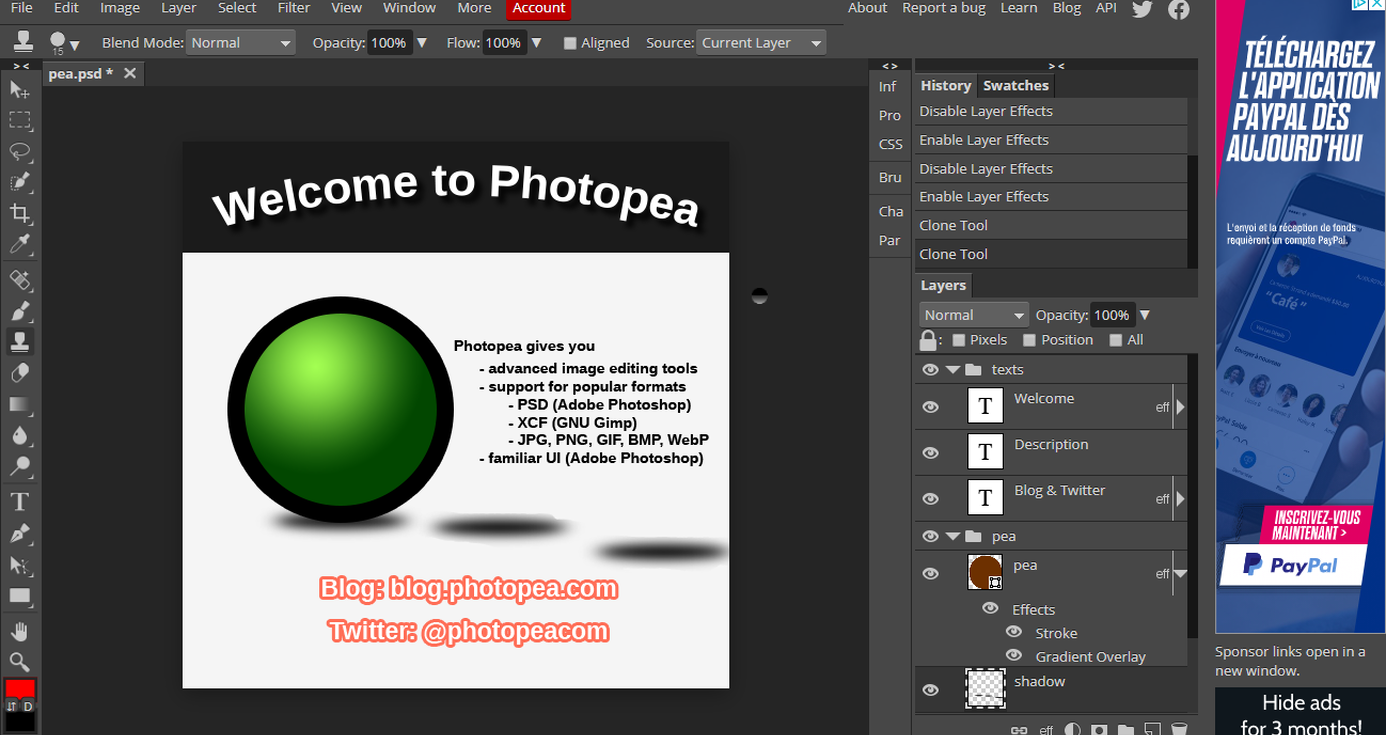Switch to the Swatches tab

point(1016,86)
